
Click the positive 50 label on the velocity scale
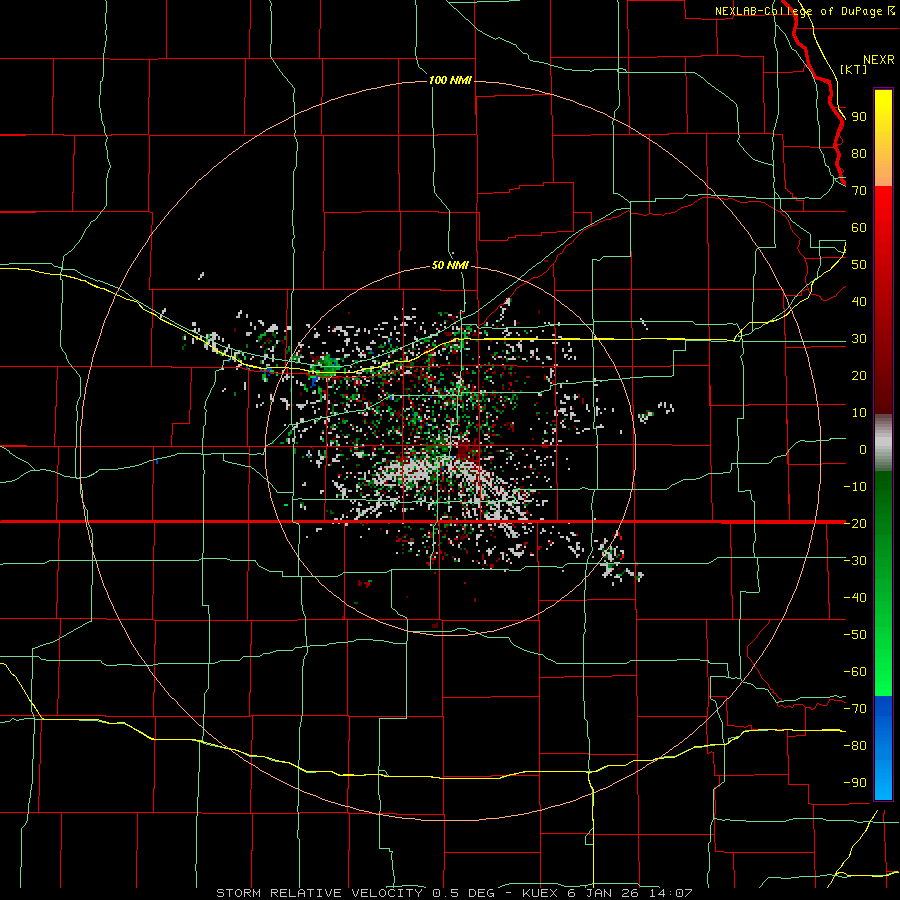click(x=859, y=265)
